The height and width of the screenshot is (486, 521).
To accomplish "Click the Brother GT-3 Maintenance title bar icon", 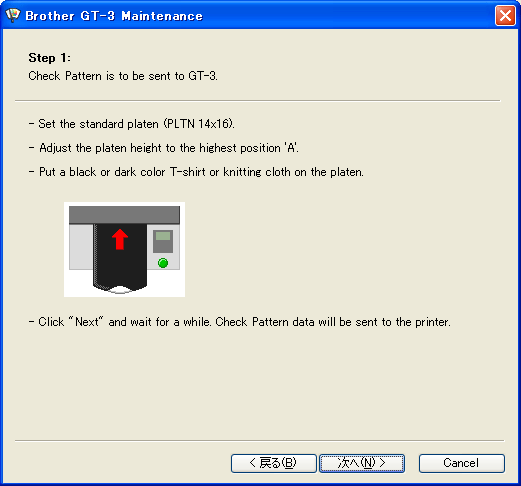I will (13, 15).
